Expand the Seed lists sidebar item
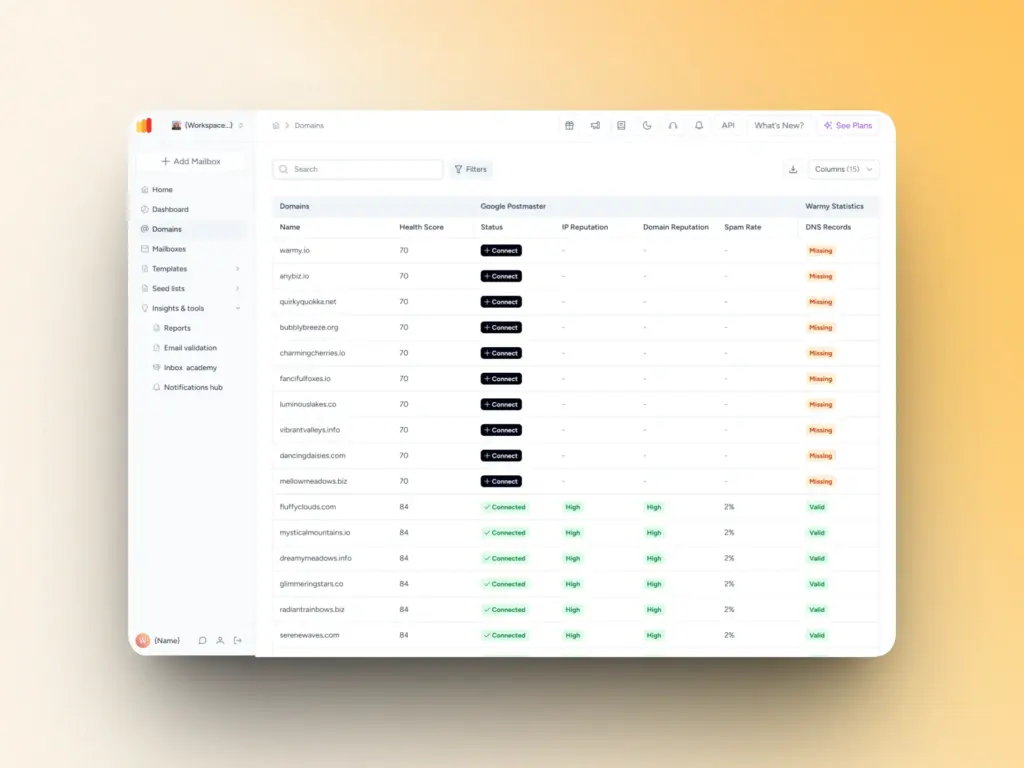 coord(167,288)
